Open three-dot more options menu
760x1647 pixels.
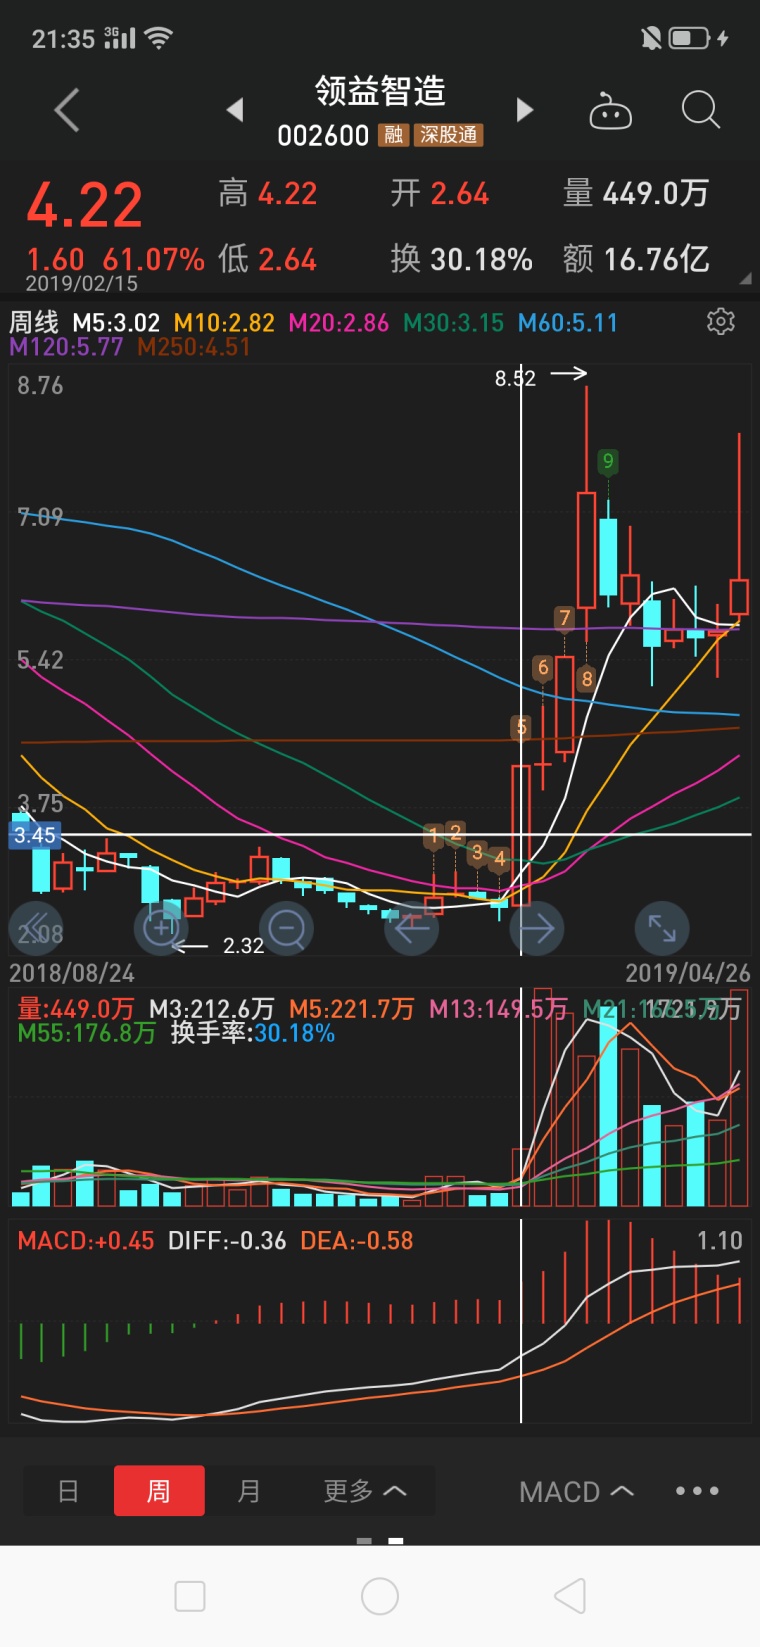tap(697, 1491)
